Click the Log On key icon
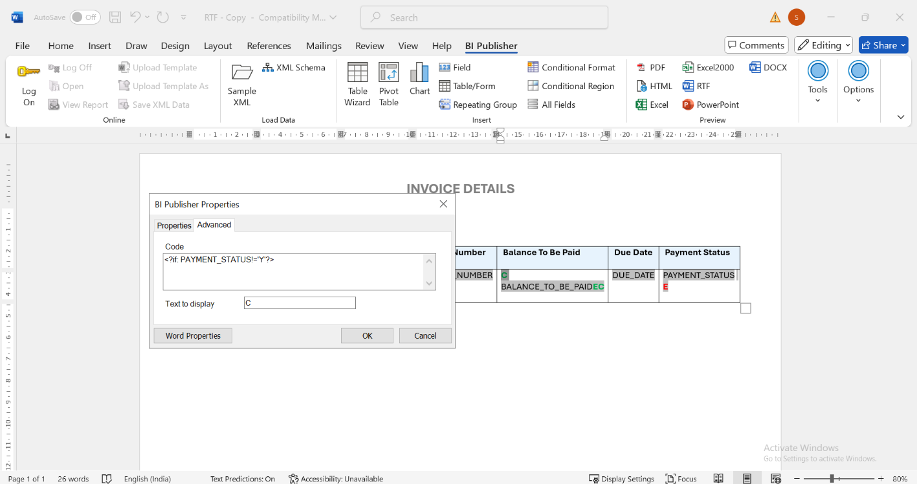Viewport: 918px width, 484px height. pyautogui.click(x=29, y=73)
